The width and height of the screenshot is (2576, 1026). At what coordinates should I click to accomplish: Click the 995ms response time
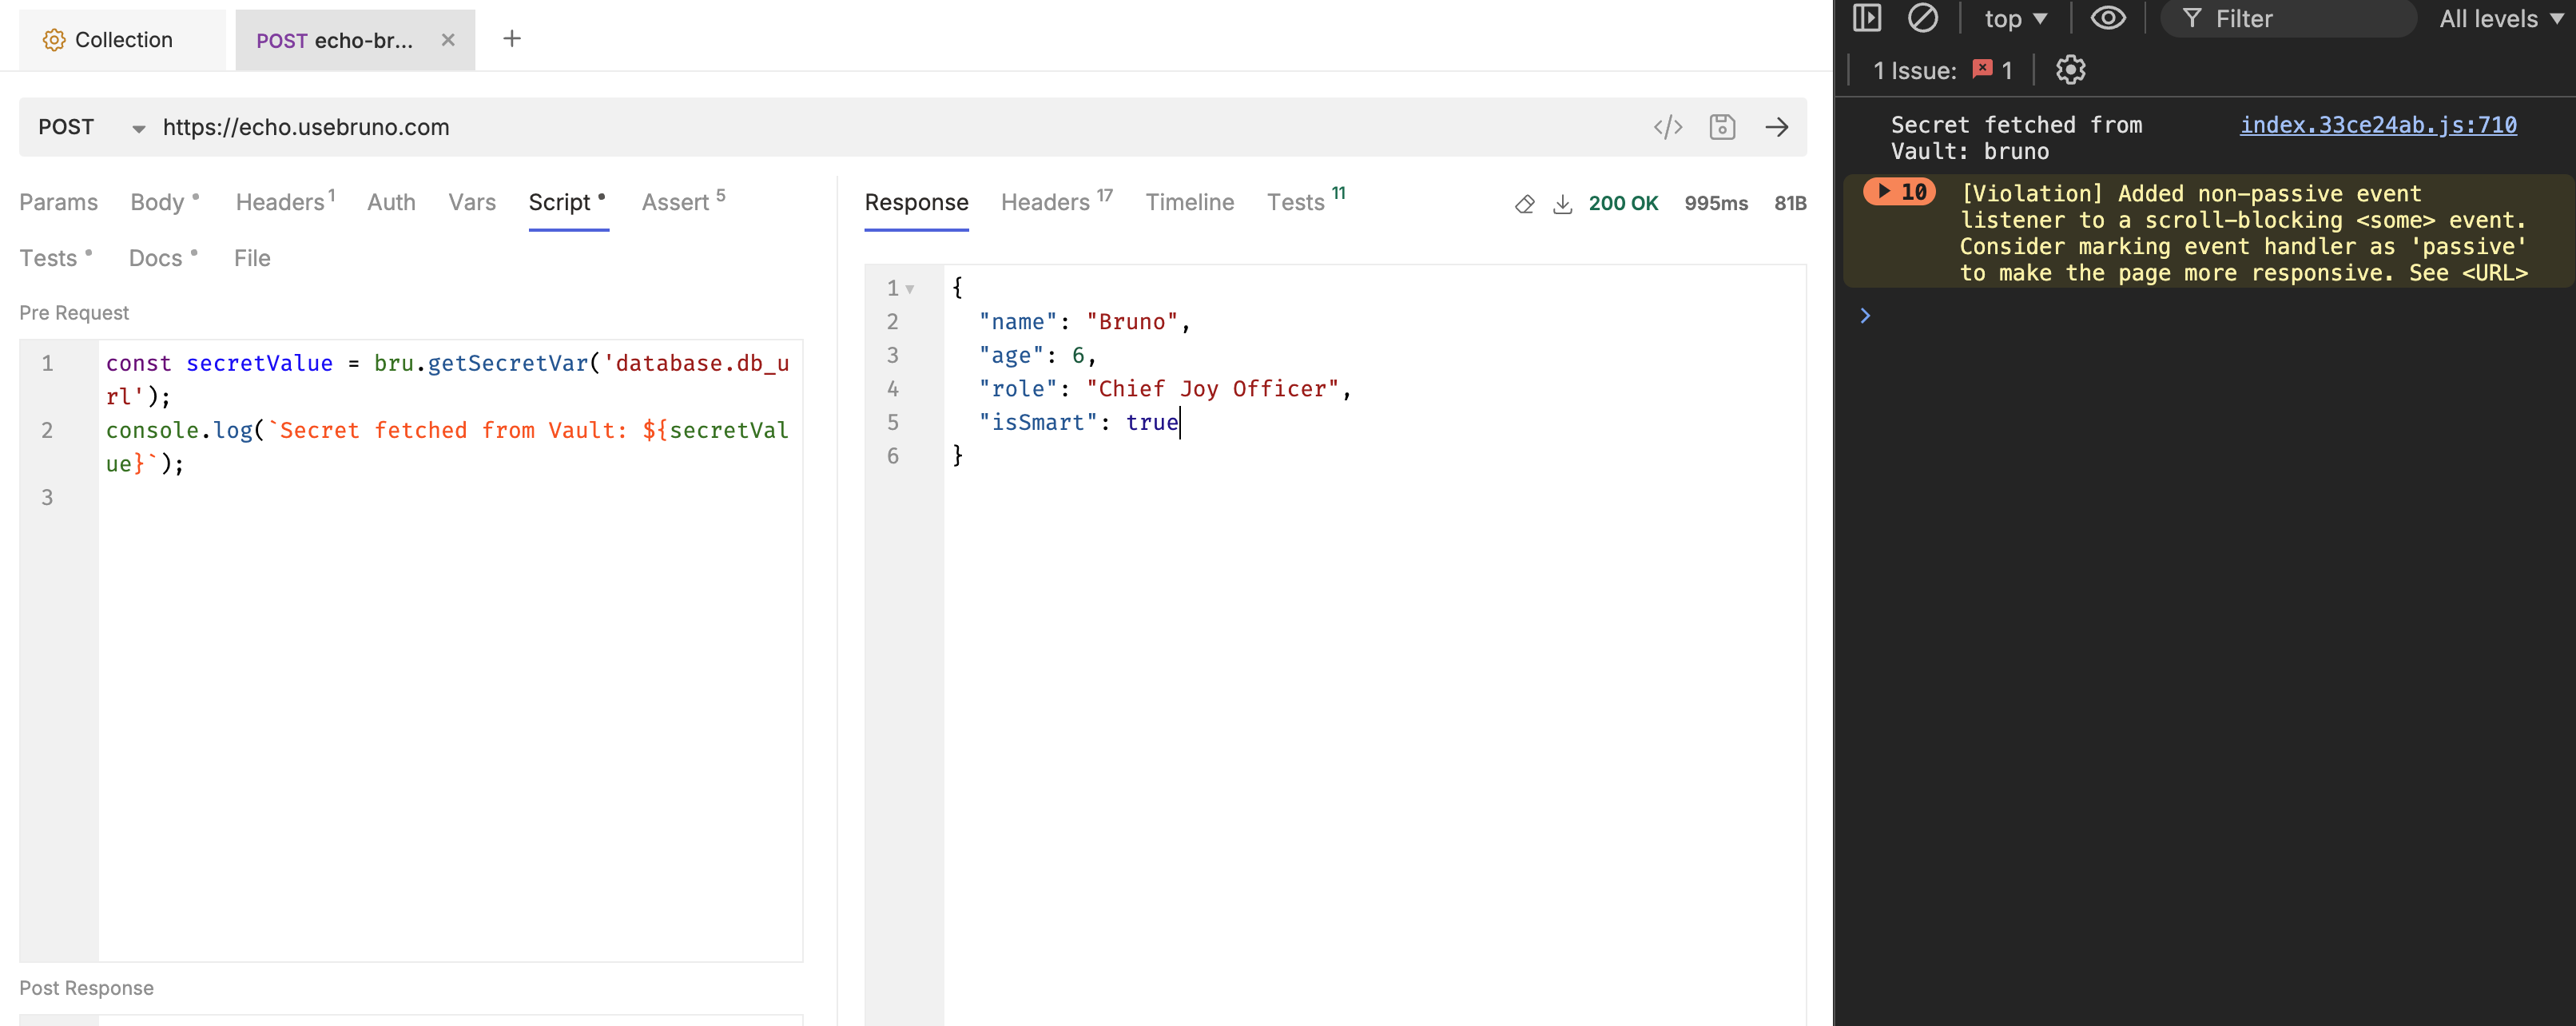[x=1715, y=203]
